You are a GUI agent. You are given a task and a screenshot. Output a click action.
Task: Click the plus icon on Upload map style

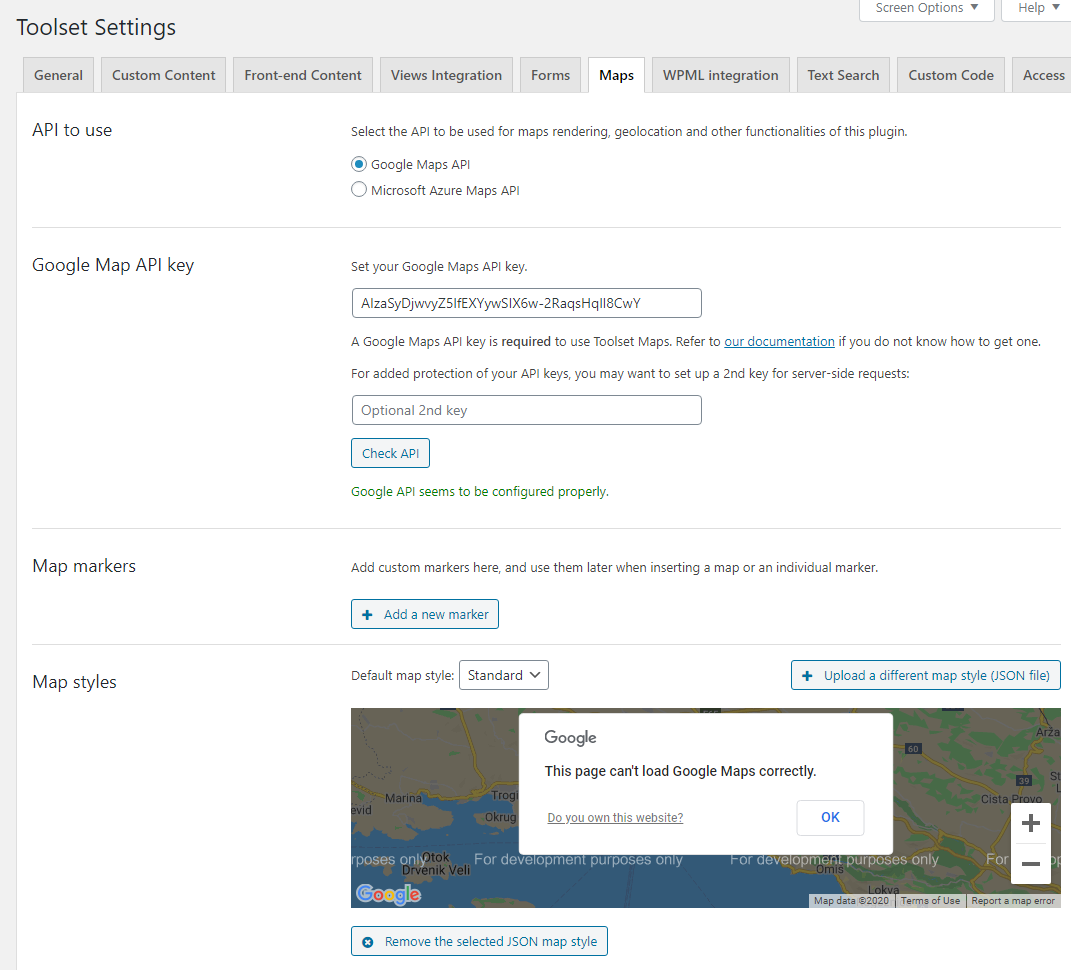(807, 676)
